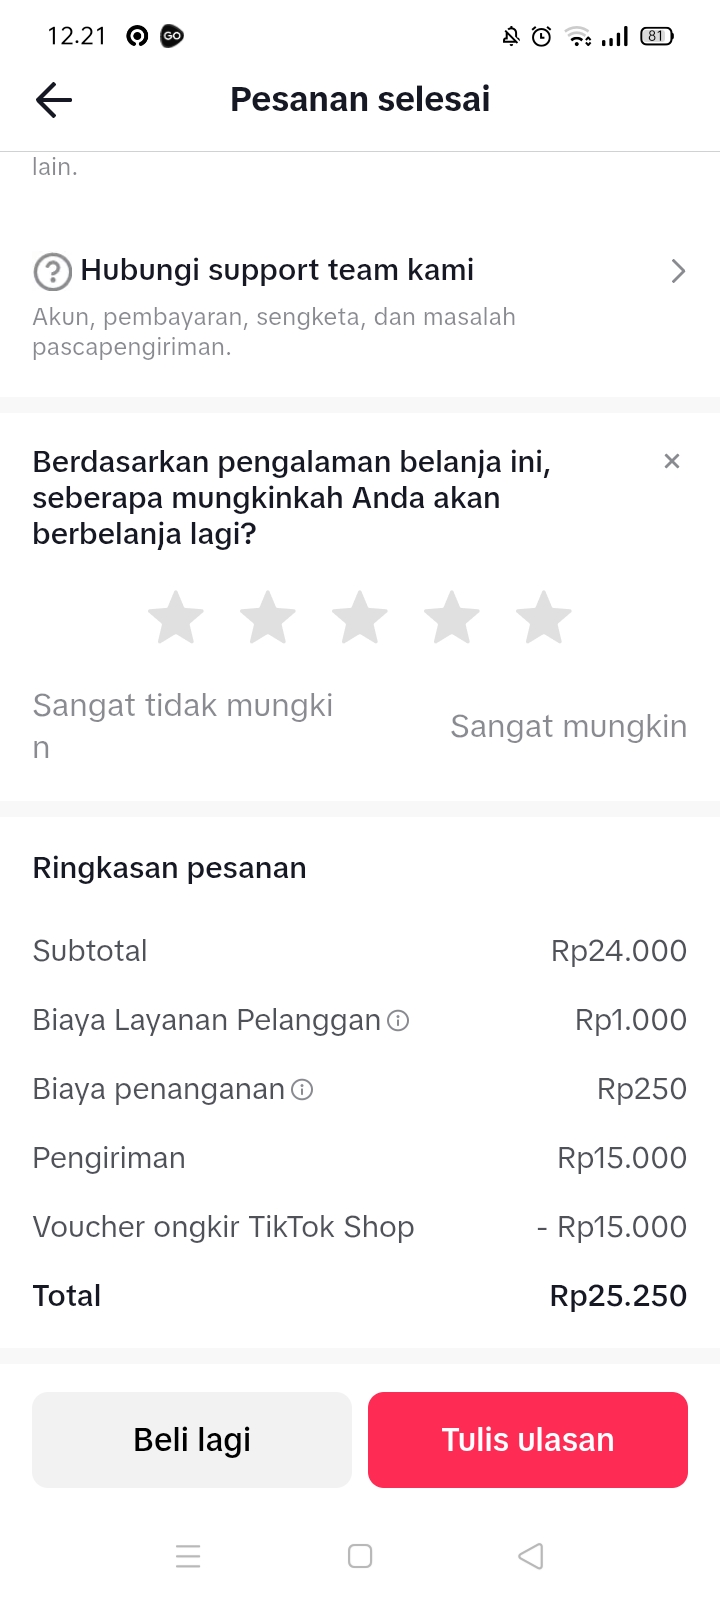Tap info icon beside Biaya penanganan
Image resolution: width=720 pixels, height=1600 pixels.
302,1090
